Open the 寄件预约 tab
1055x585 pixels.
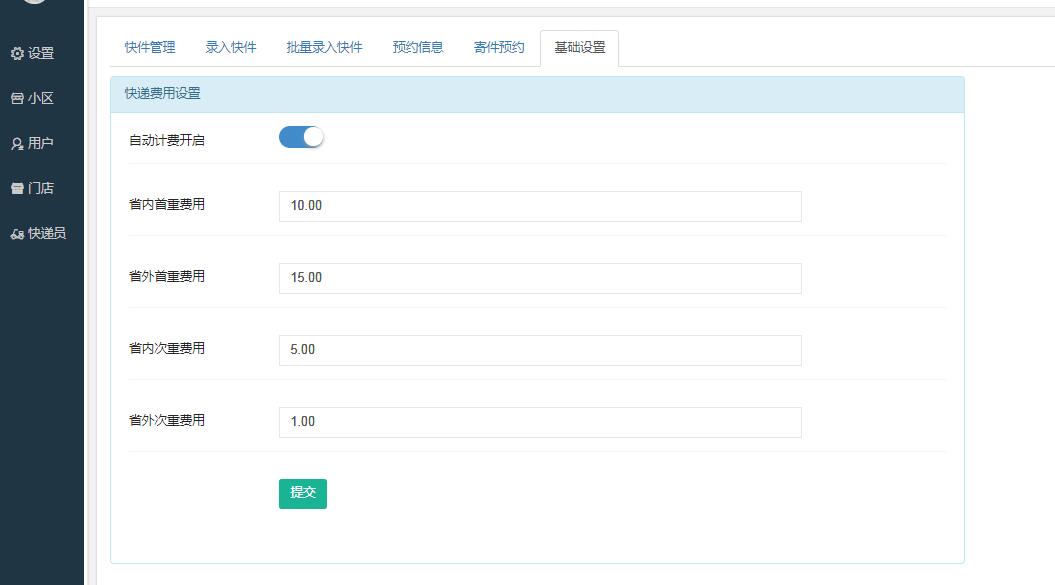click(x=498, y=46)
